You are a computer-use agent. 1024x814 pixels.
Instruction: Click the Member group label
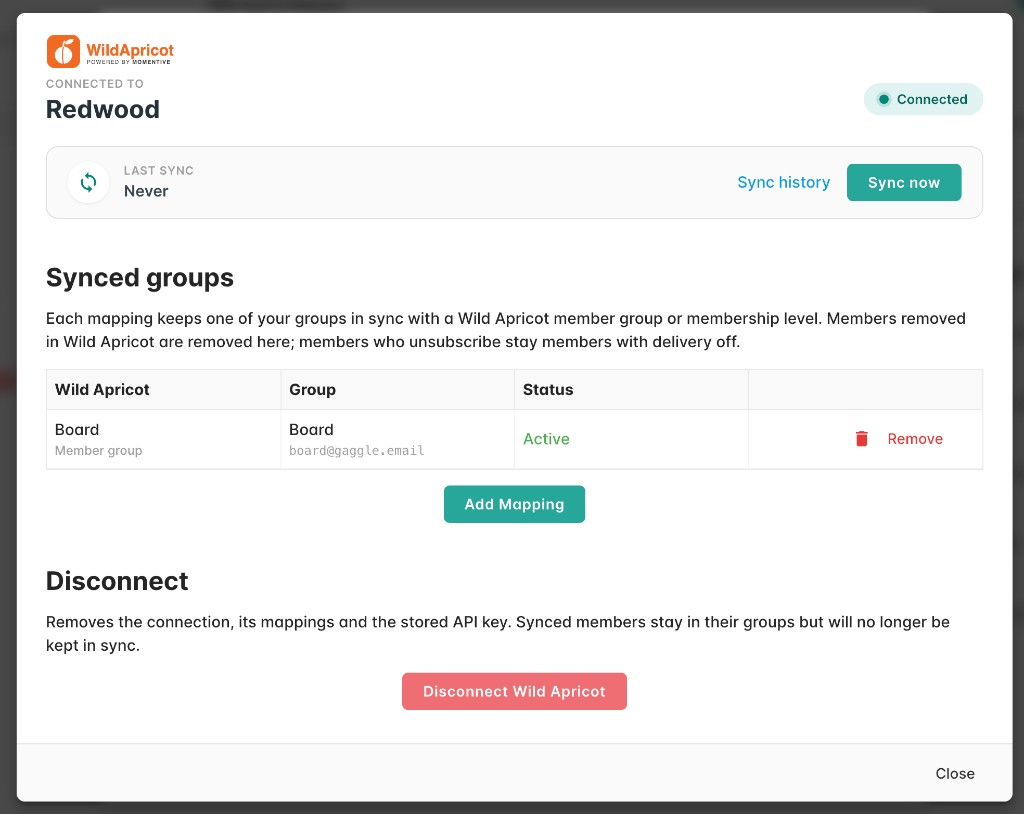(99, 451)
